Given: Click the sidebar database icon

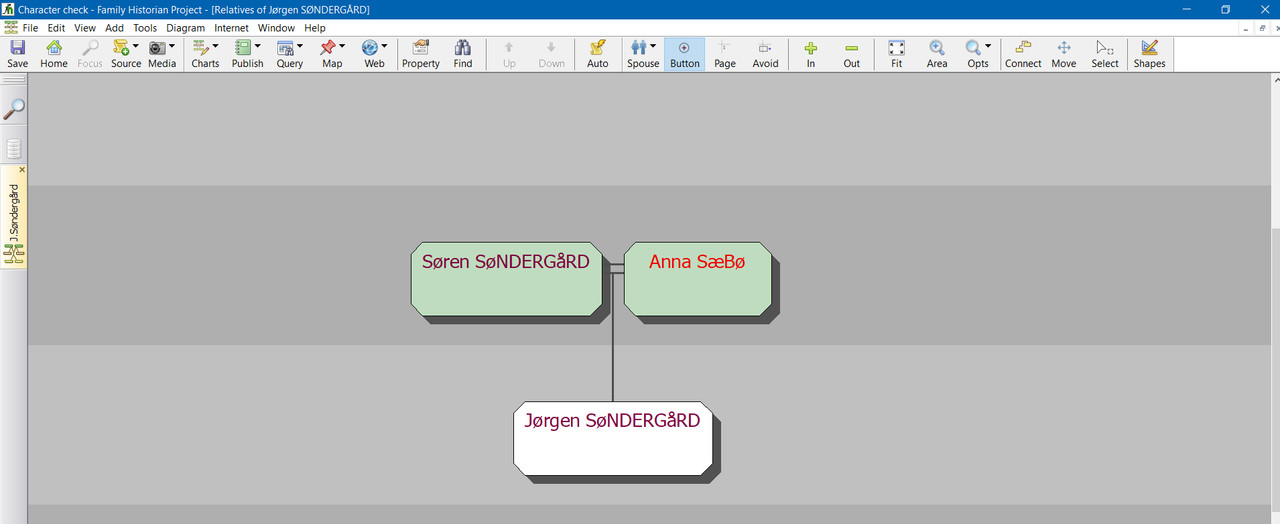Looking at the screenshot, I should pyautogui.click(x=14, y=150).
